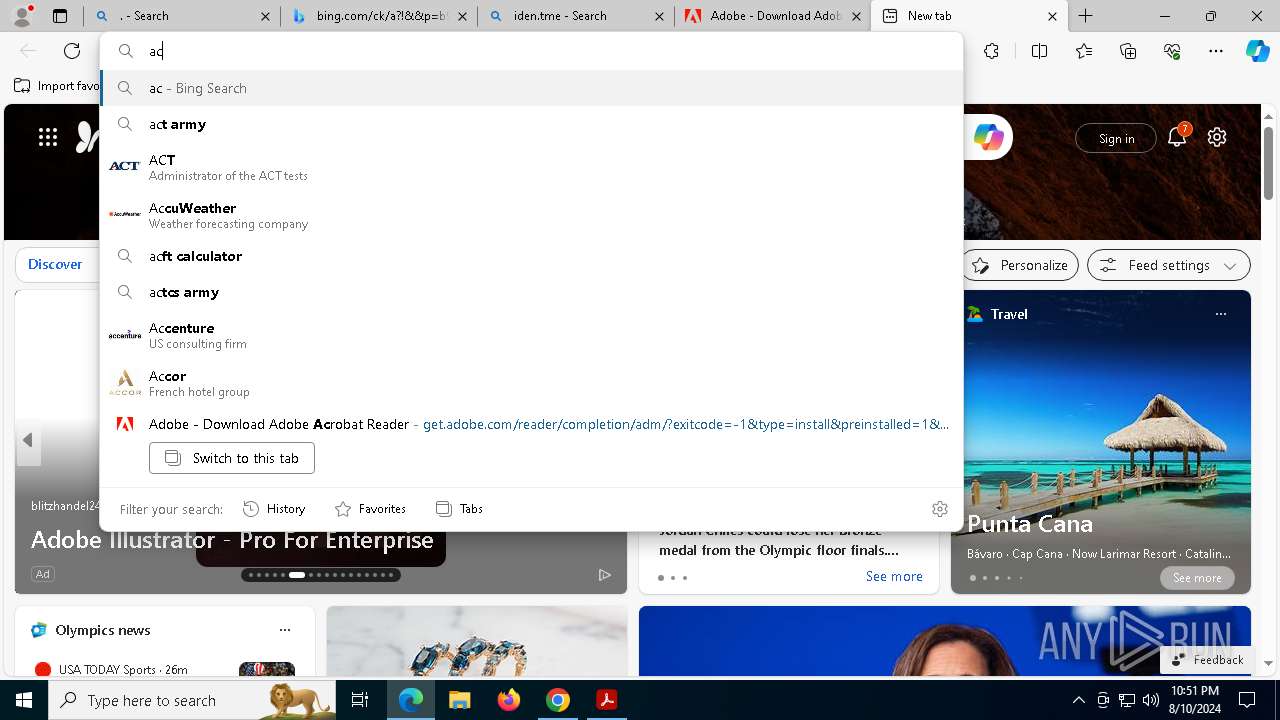This screenshot has width=1280, height=720.
Task: Filter search by Favorites
Action: point(370,509)
